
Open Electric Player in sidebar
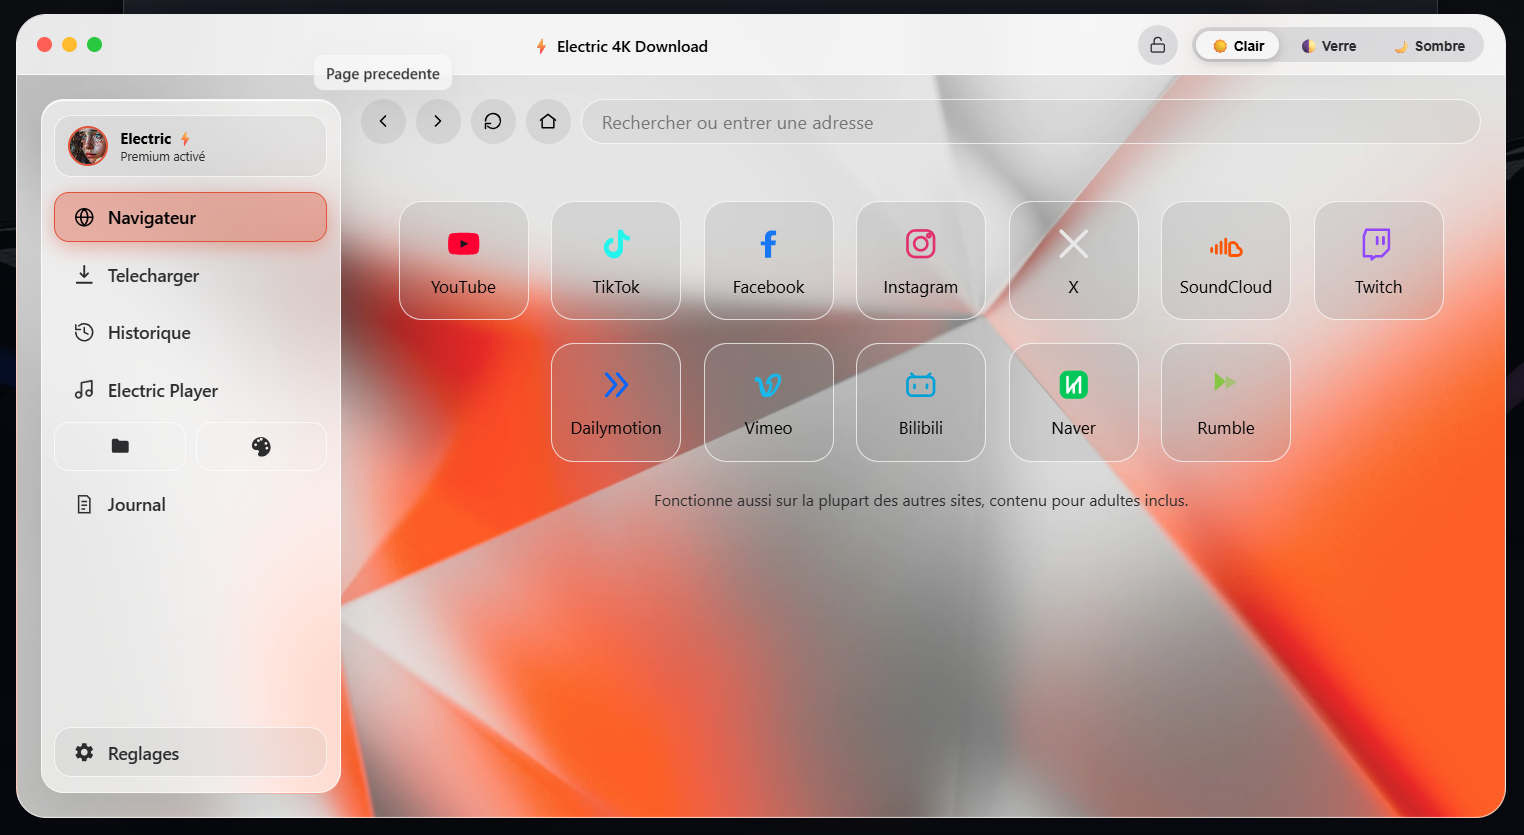click(x=190, y=390)
